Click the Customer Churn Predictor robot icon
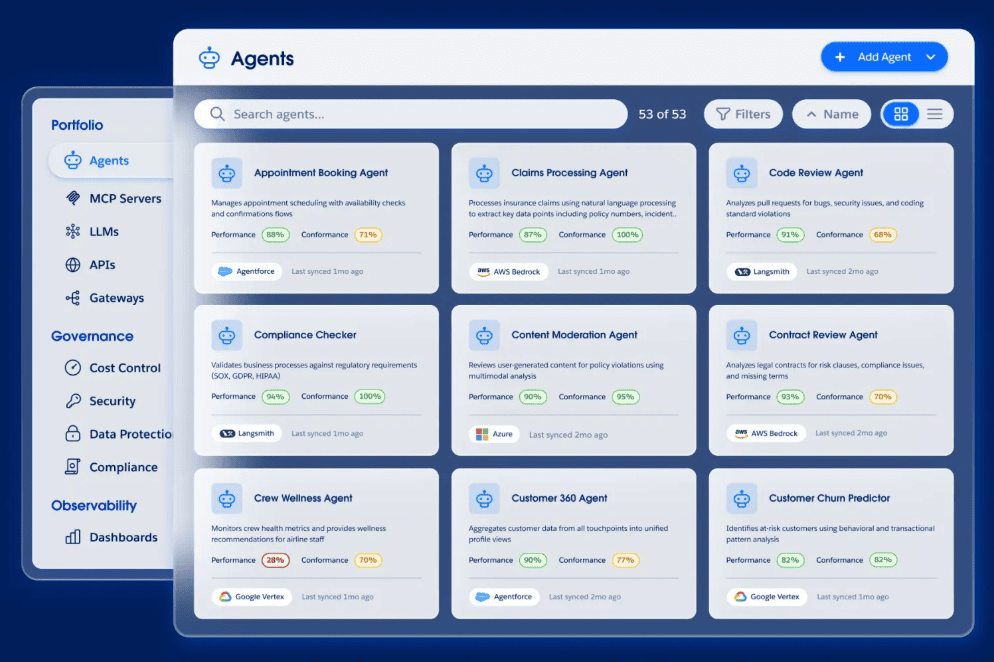This screenshot has width=994, height=662. [x=742, y=498]
